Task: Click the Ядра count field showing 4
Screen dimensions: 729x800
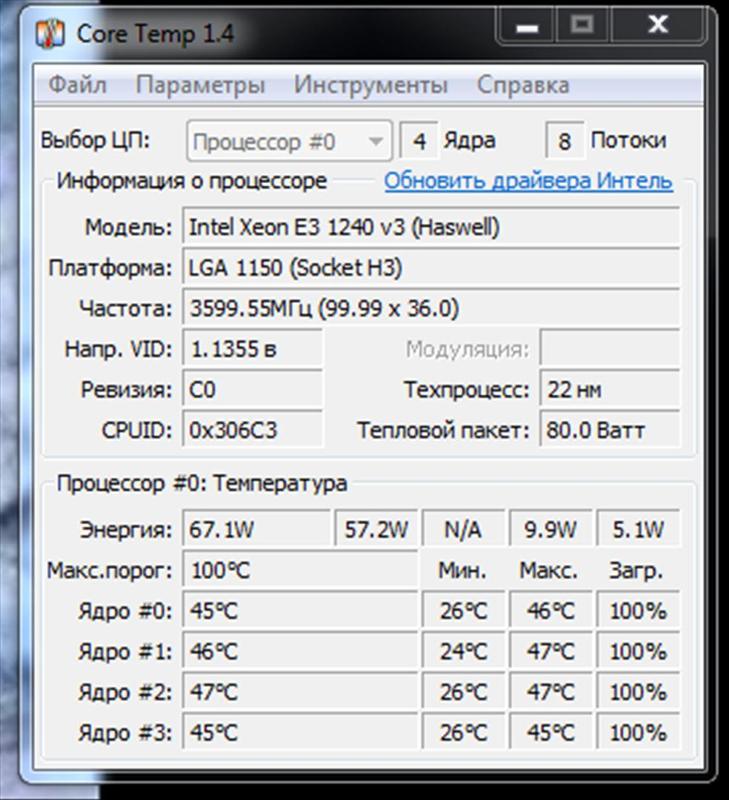Action: point(419,141)
